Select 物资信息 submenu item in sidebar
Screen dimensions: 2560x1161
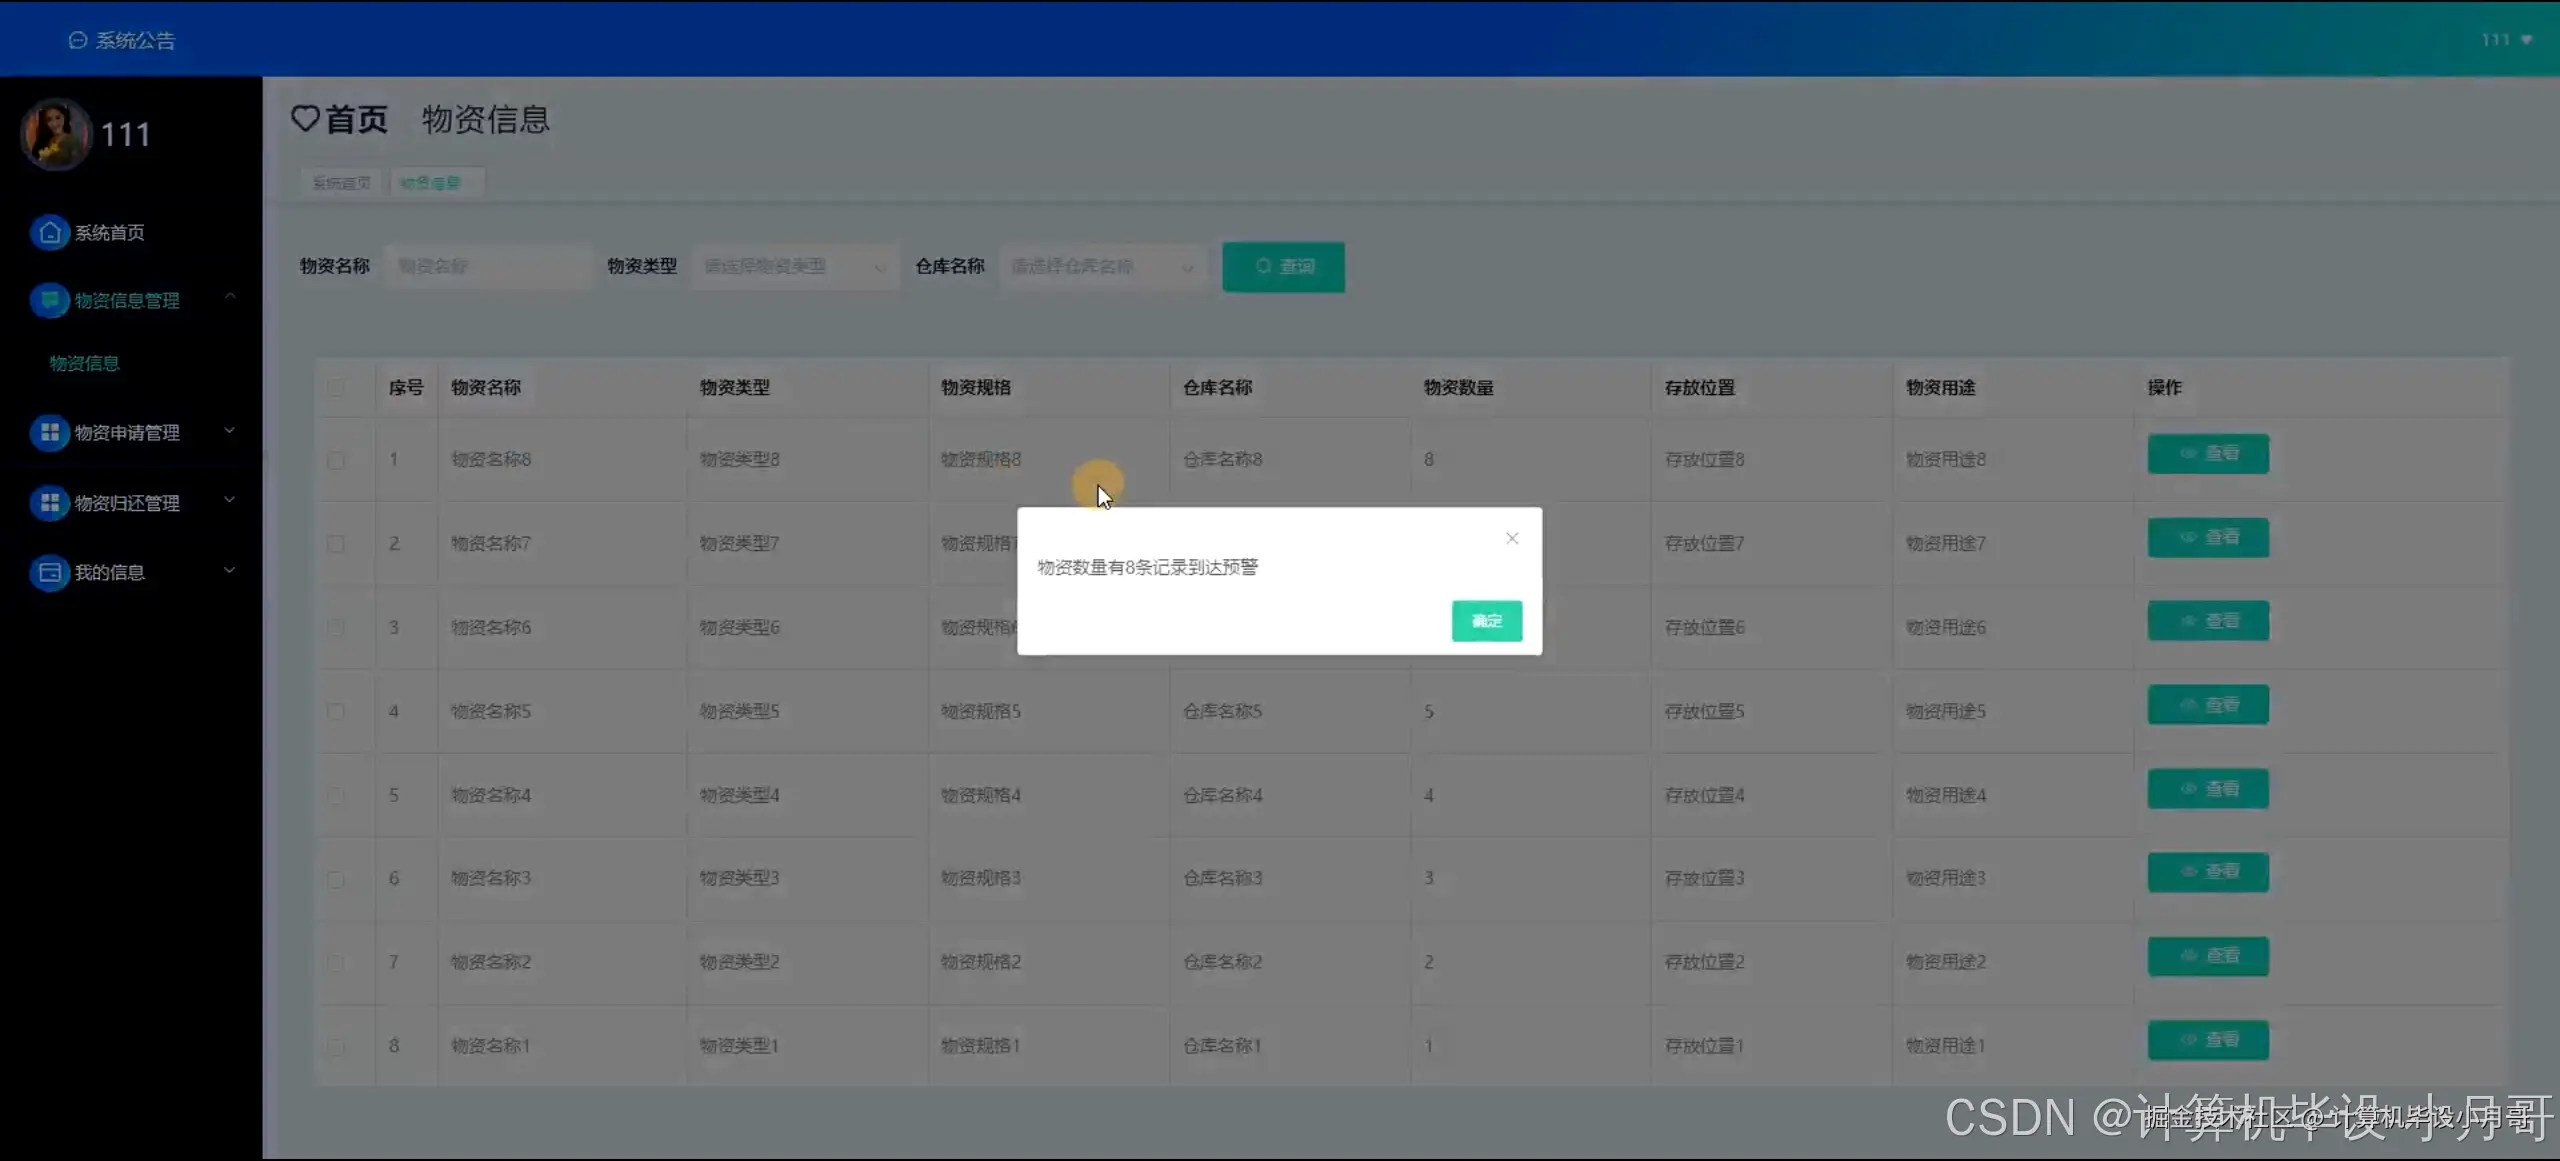85,363
